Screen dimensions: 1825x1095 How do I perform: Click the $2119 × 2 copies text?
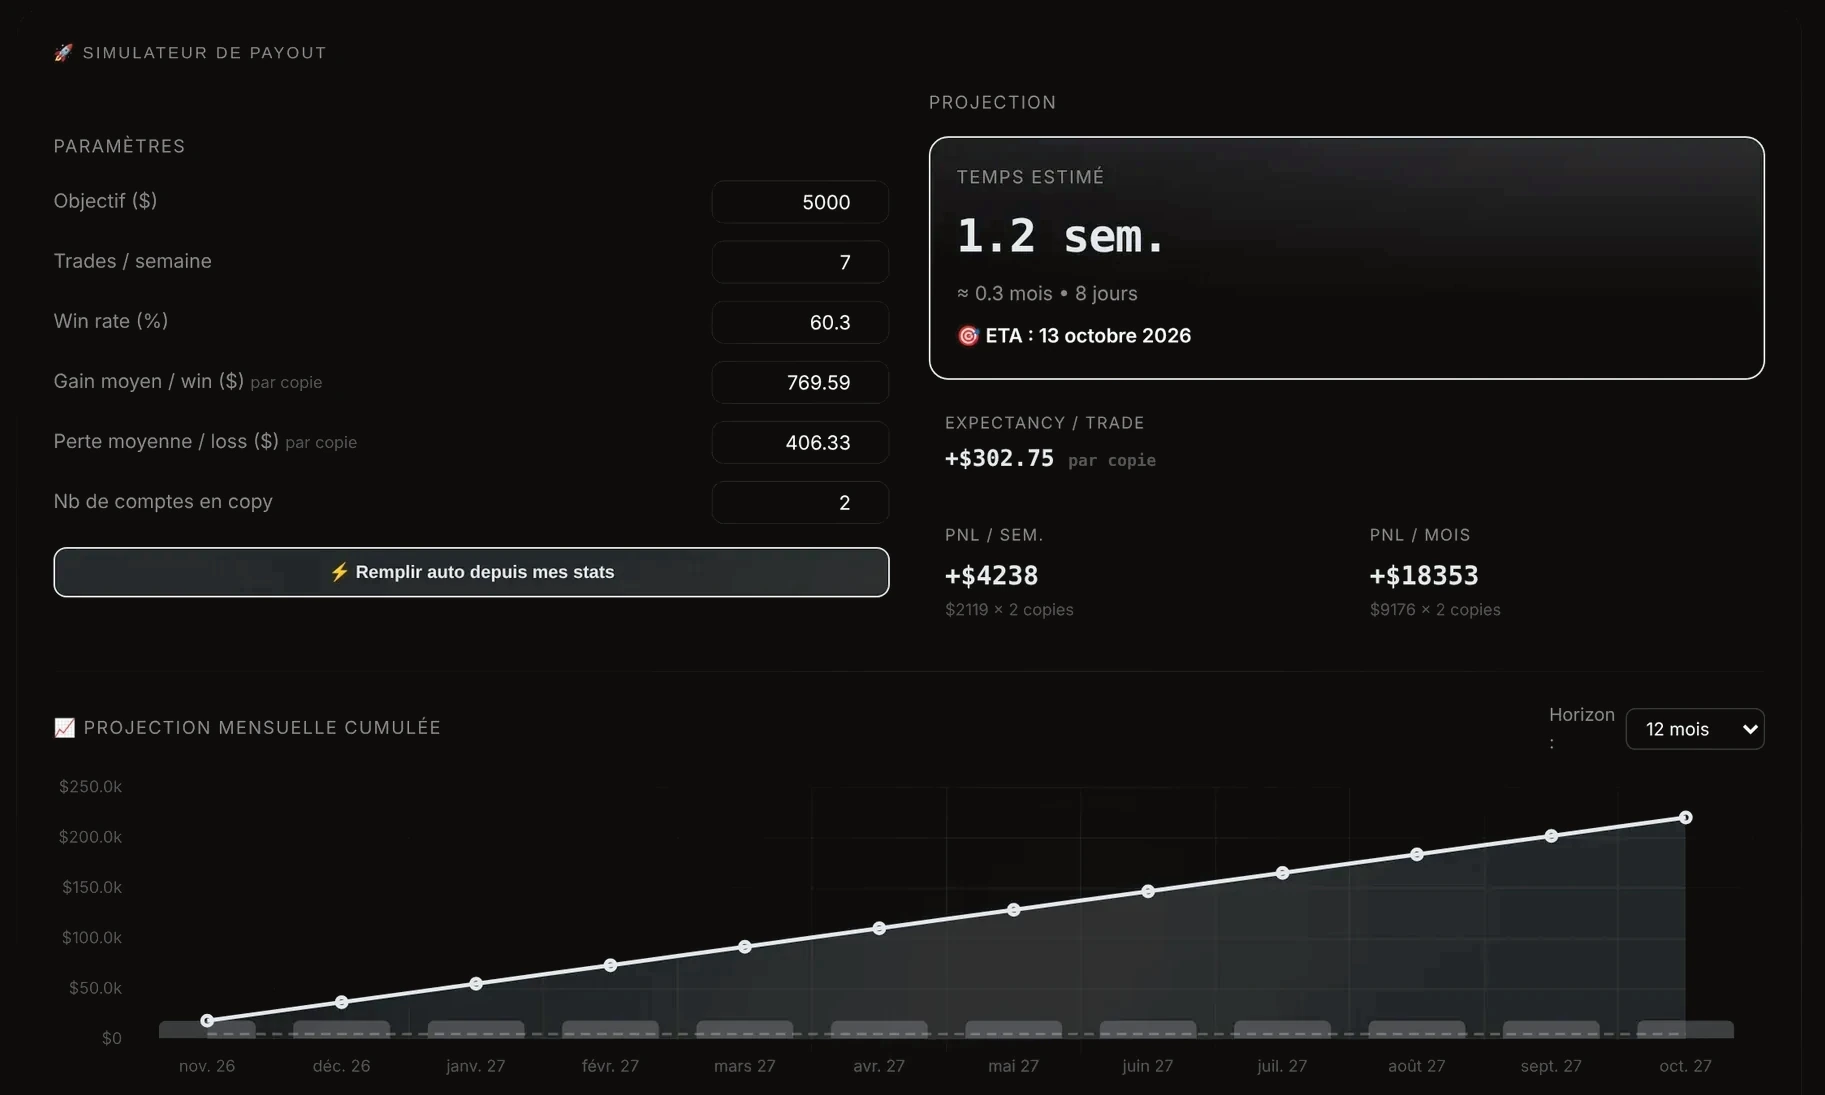1009,610
